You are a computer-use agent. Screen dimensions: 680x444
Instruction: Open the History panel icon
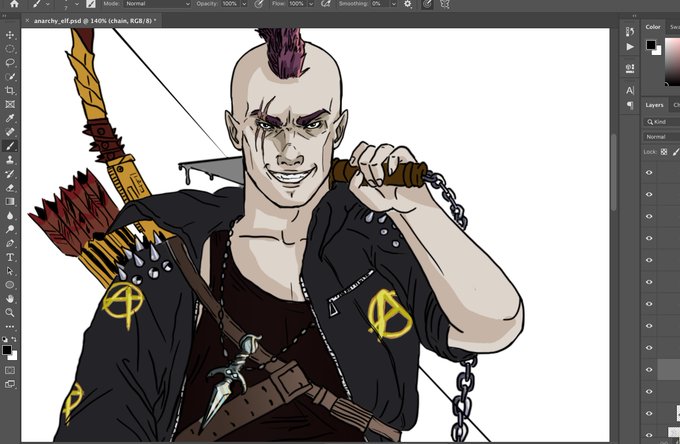tap(630, 31)
